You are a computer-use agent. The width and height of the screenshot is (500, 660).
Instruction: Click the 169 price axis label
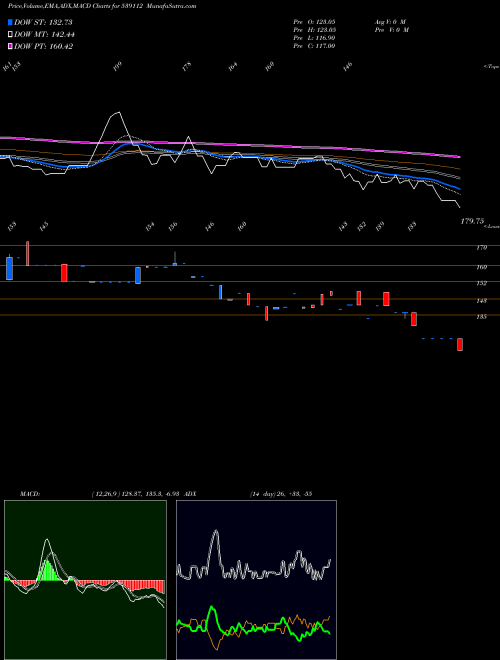coord(481,267)
